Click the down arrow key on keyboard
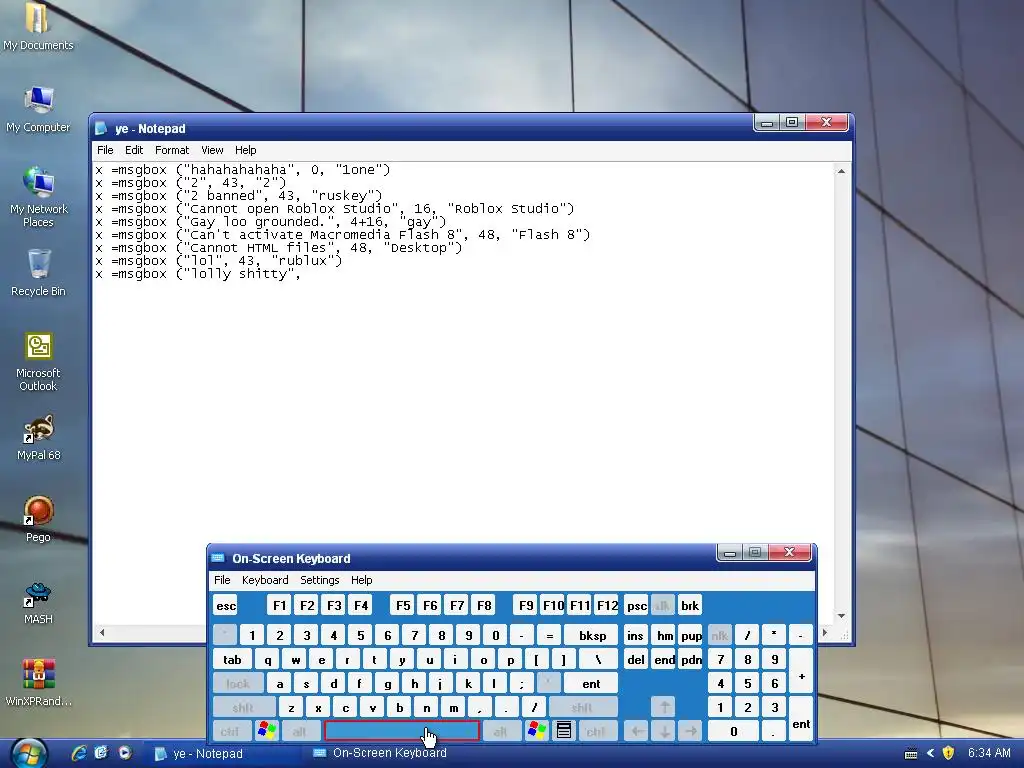This screenshot has width=1024, height=768. tap(664, 731)
